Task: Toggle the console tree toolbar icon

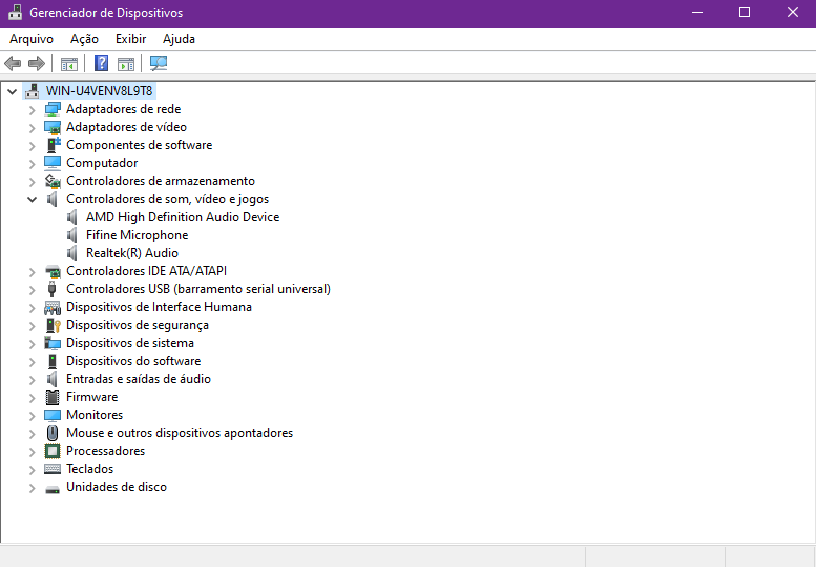Action: coord(69,64)
